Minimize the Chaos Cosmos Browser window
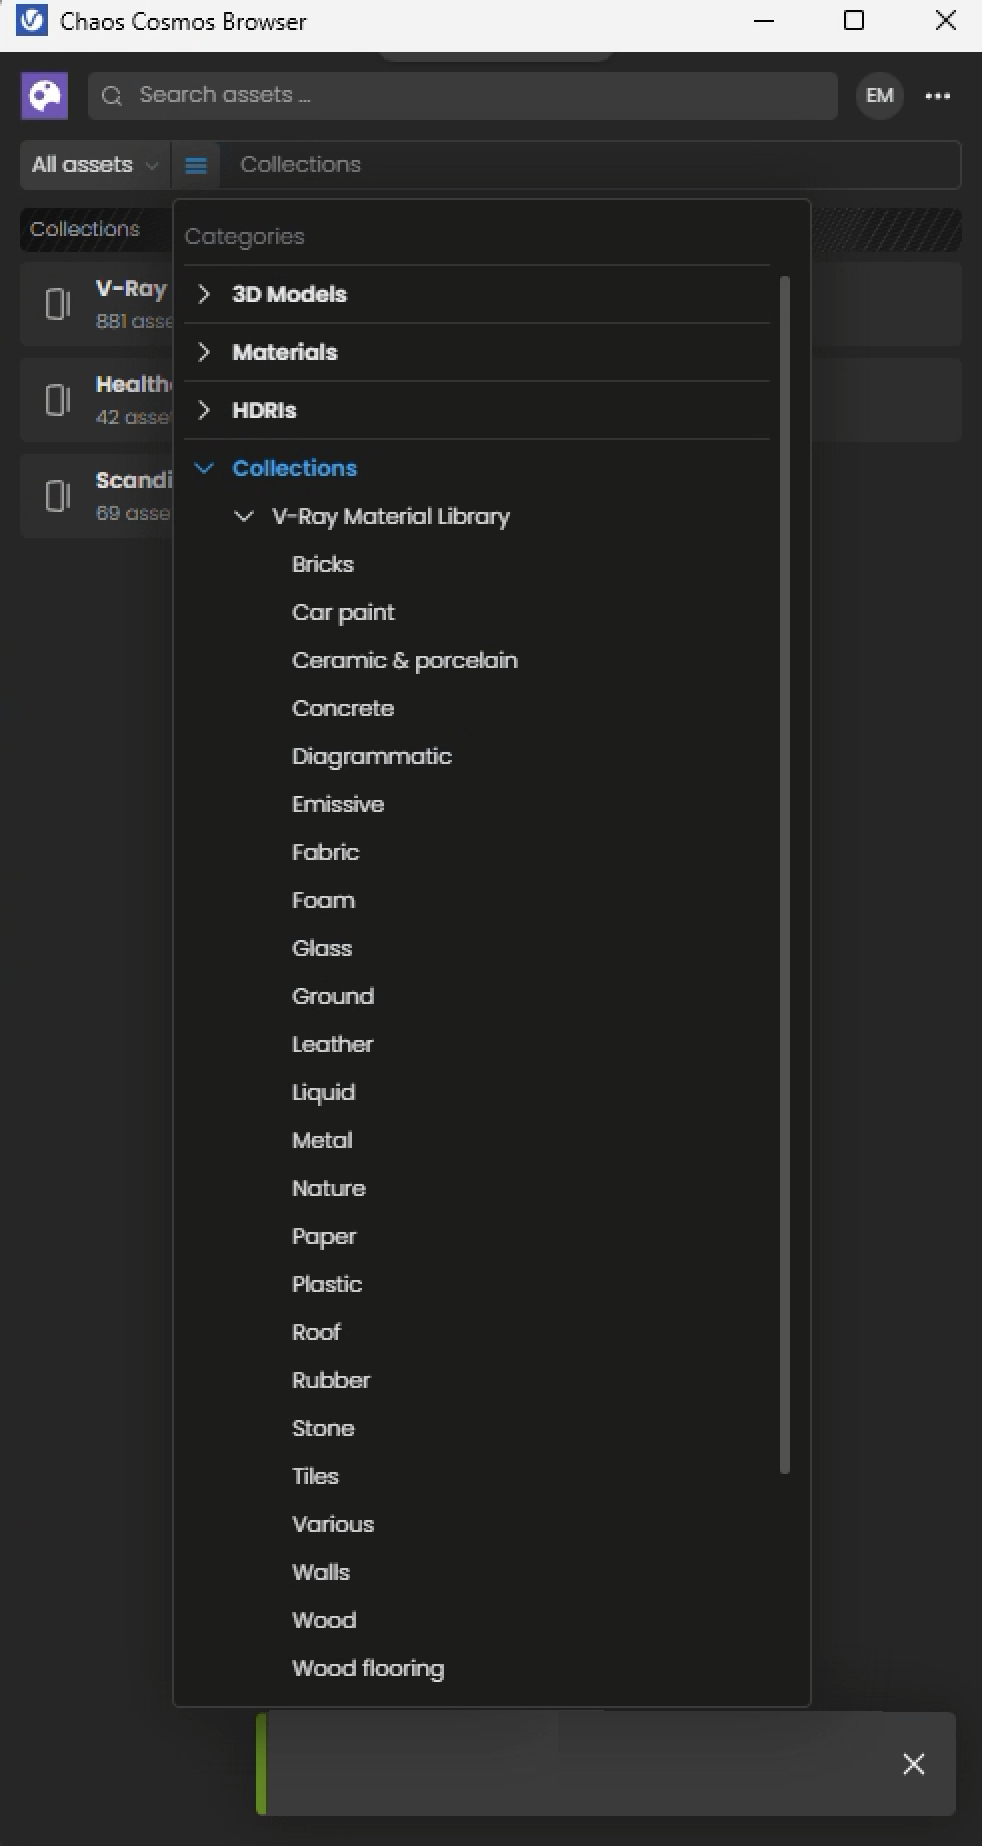 coord(764,21)
